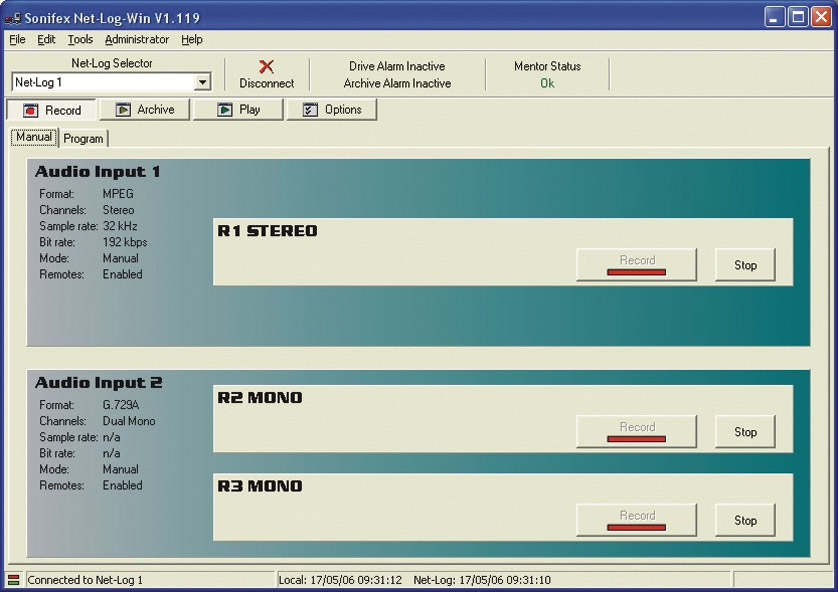Click the Sonifex application icon in title bar
Viewport: 838px width, 592px height.
pos(12,13)
